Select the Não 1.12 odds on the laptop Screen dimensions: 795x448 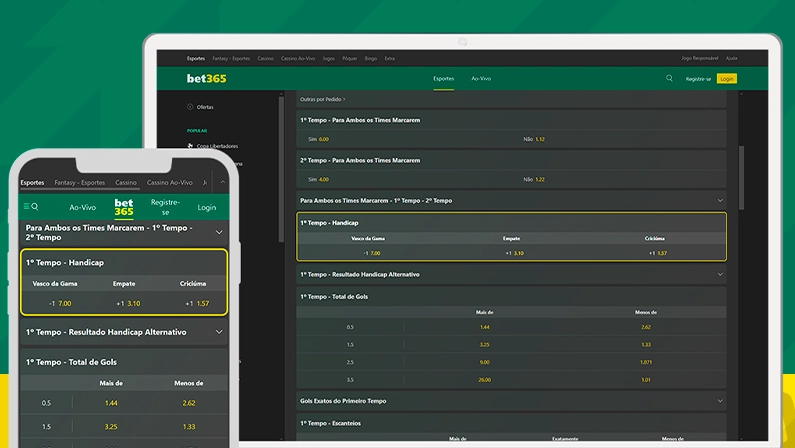(x=534, y=139)
